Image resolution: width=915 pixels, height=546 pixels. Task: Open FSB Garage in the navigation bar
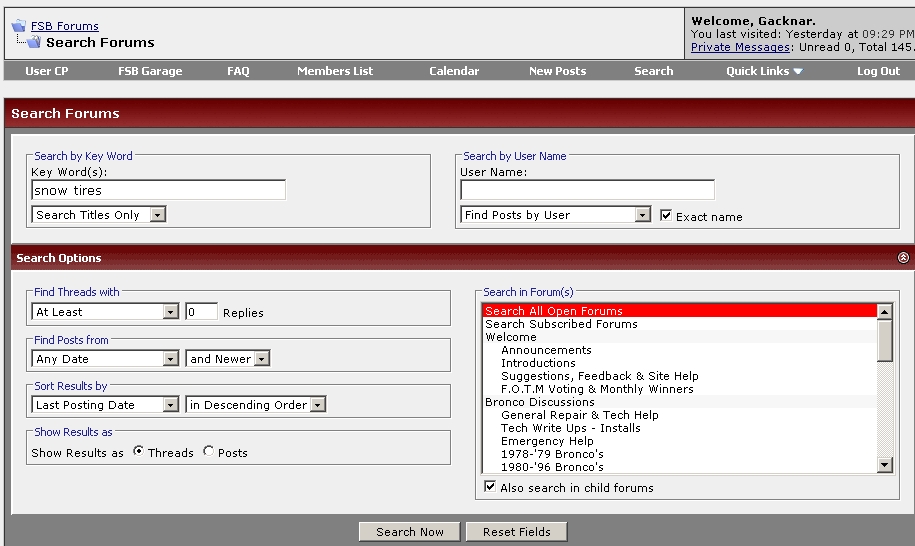[150, 71]
